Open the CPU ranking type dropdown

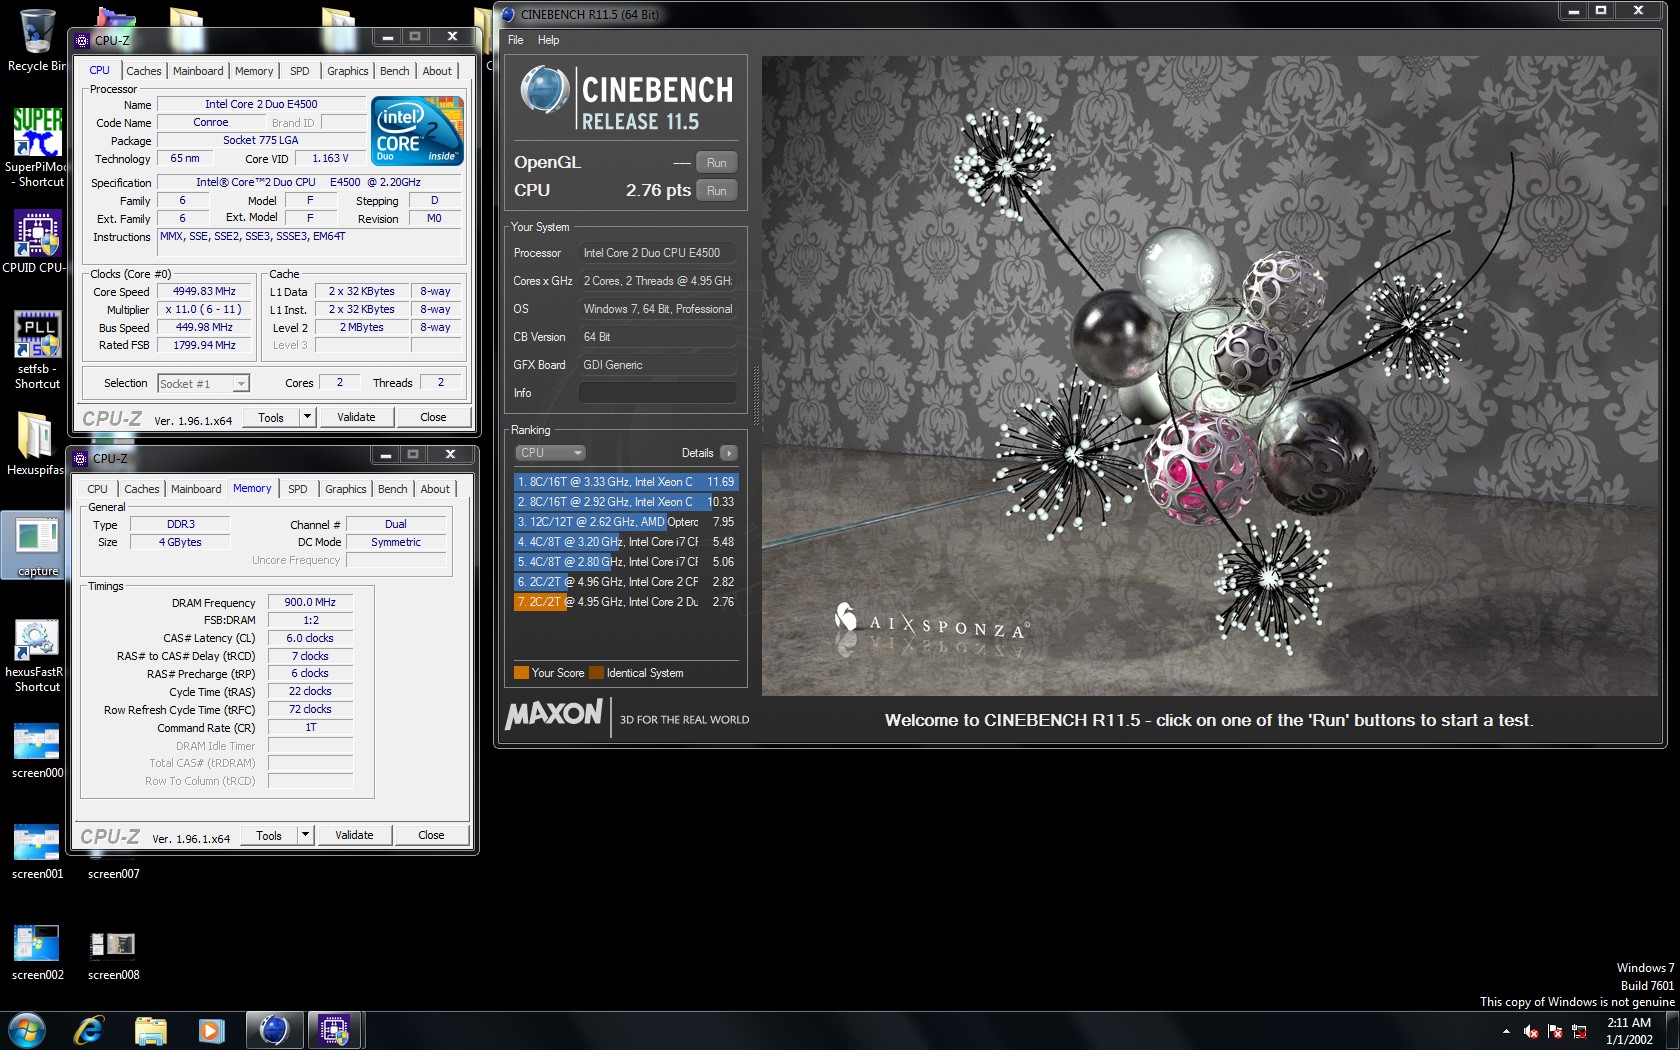pyautogui.click(x=550, y=453)
